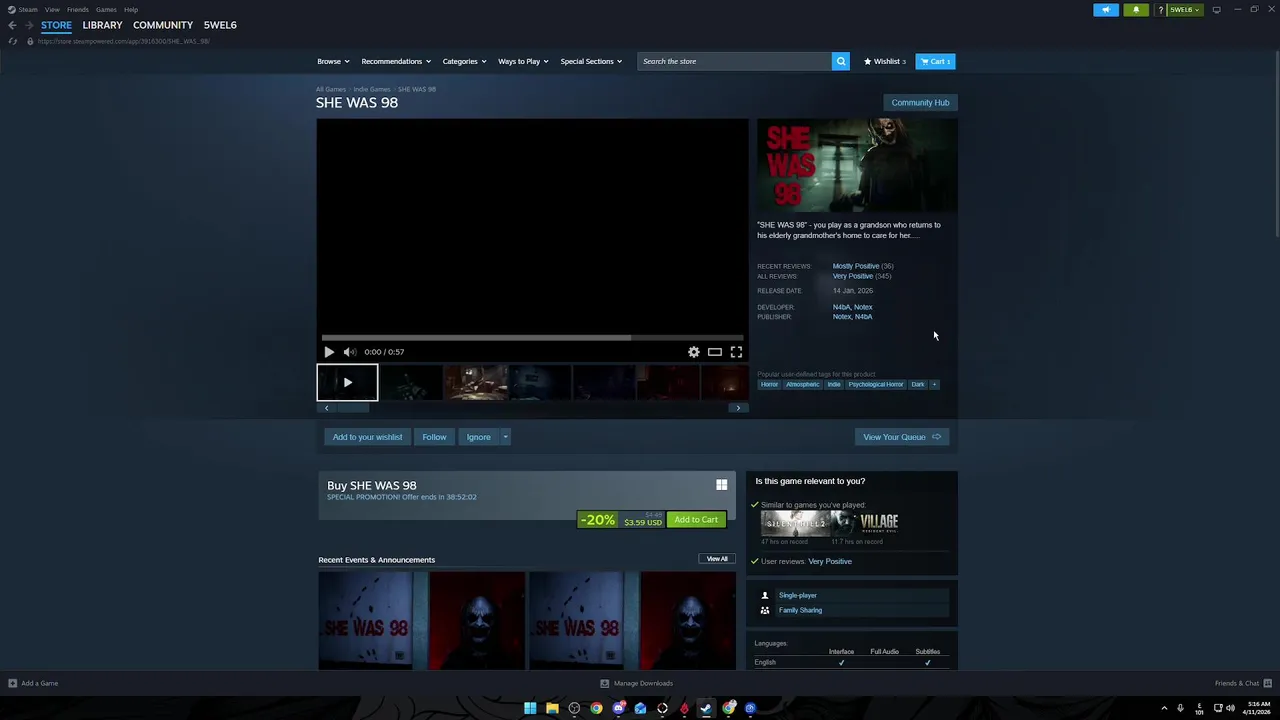Switch to the STORE tab

[56, 25]
